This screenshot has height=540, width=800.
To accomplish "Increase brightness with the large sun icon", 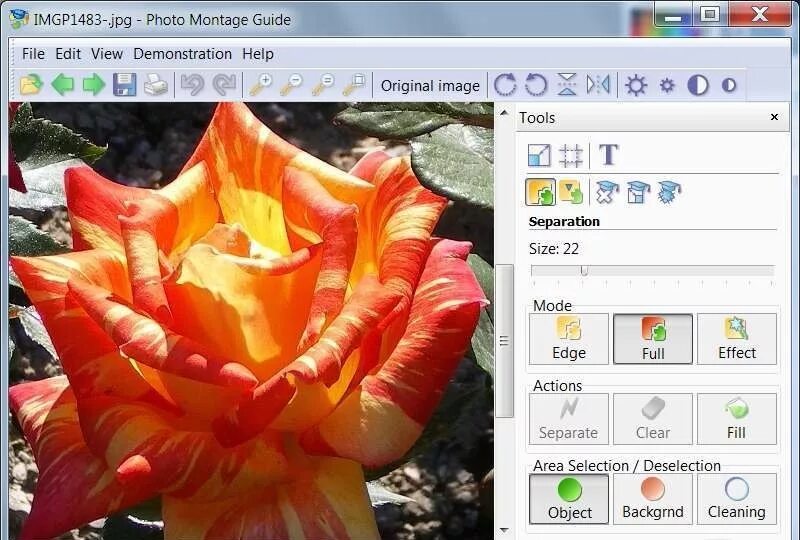I will (636, 85).
